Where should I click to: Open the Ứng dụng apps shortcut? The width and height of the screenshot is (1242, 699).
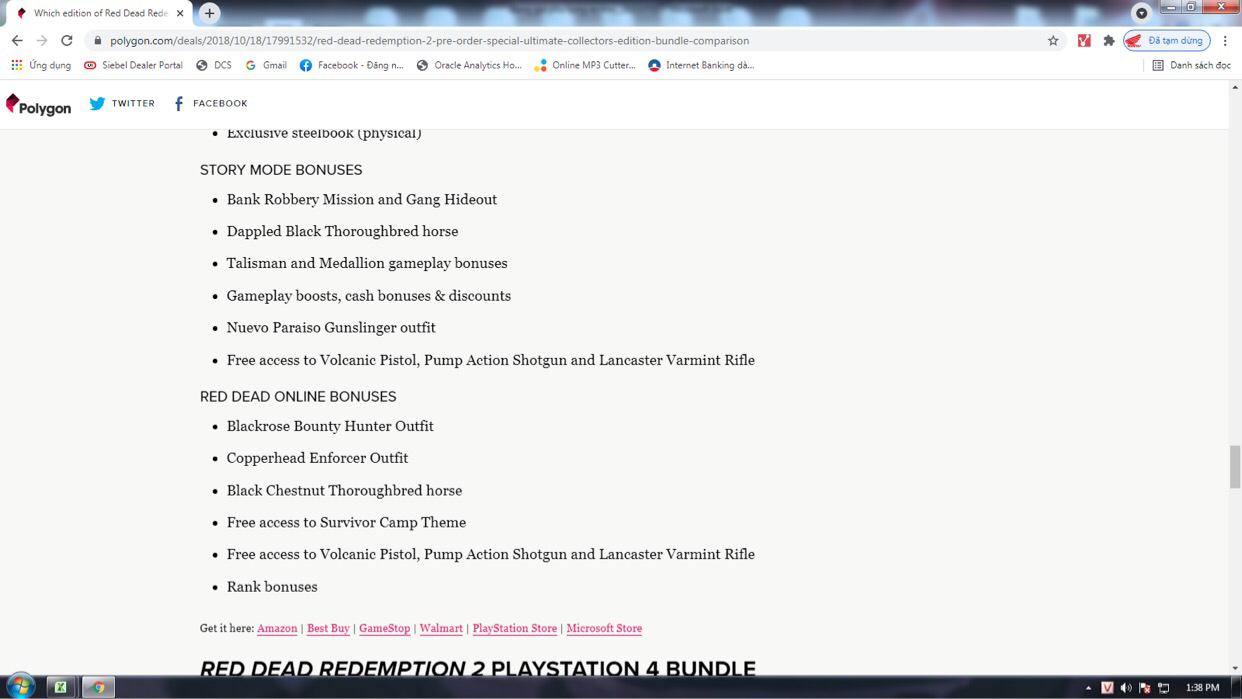tap(41, 65)
